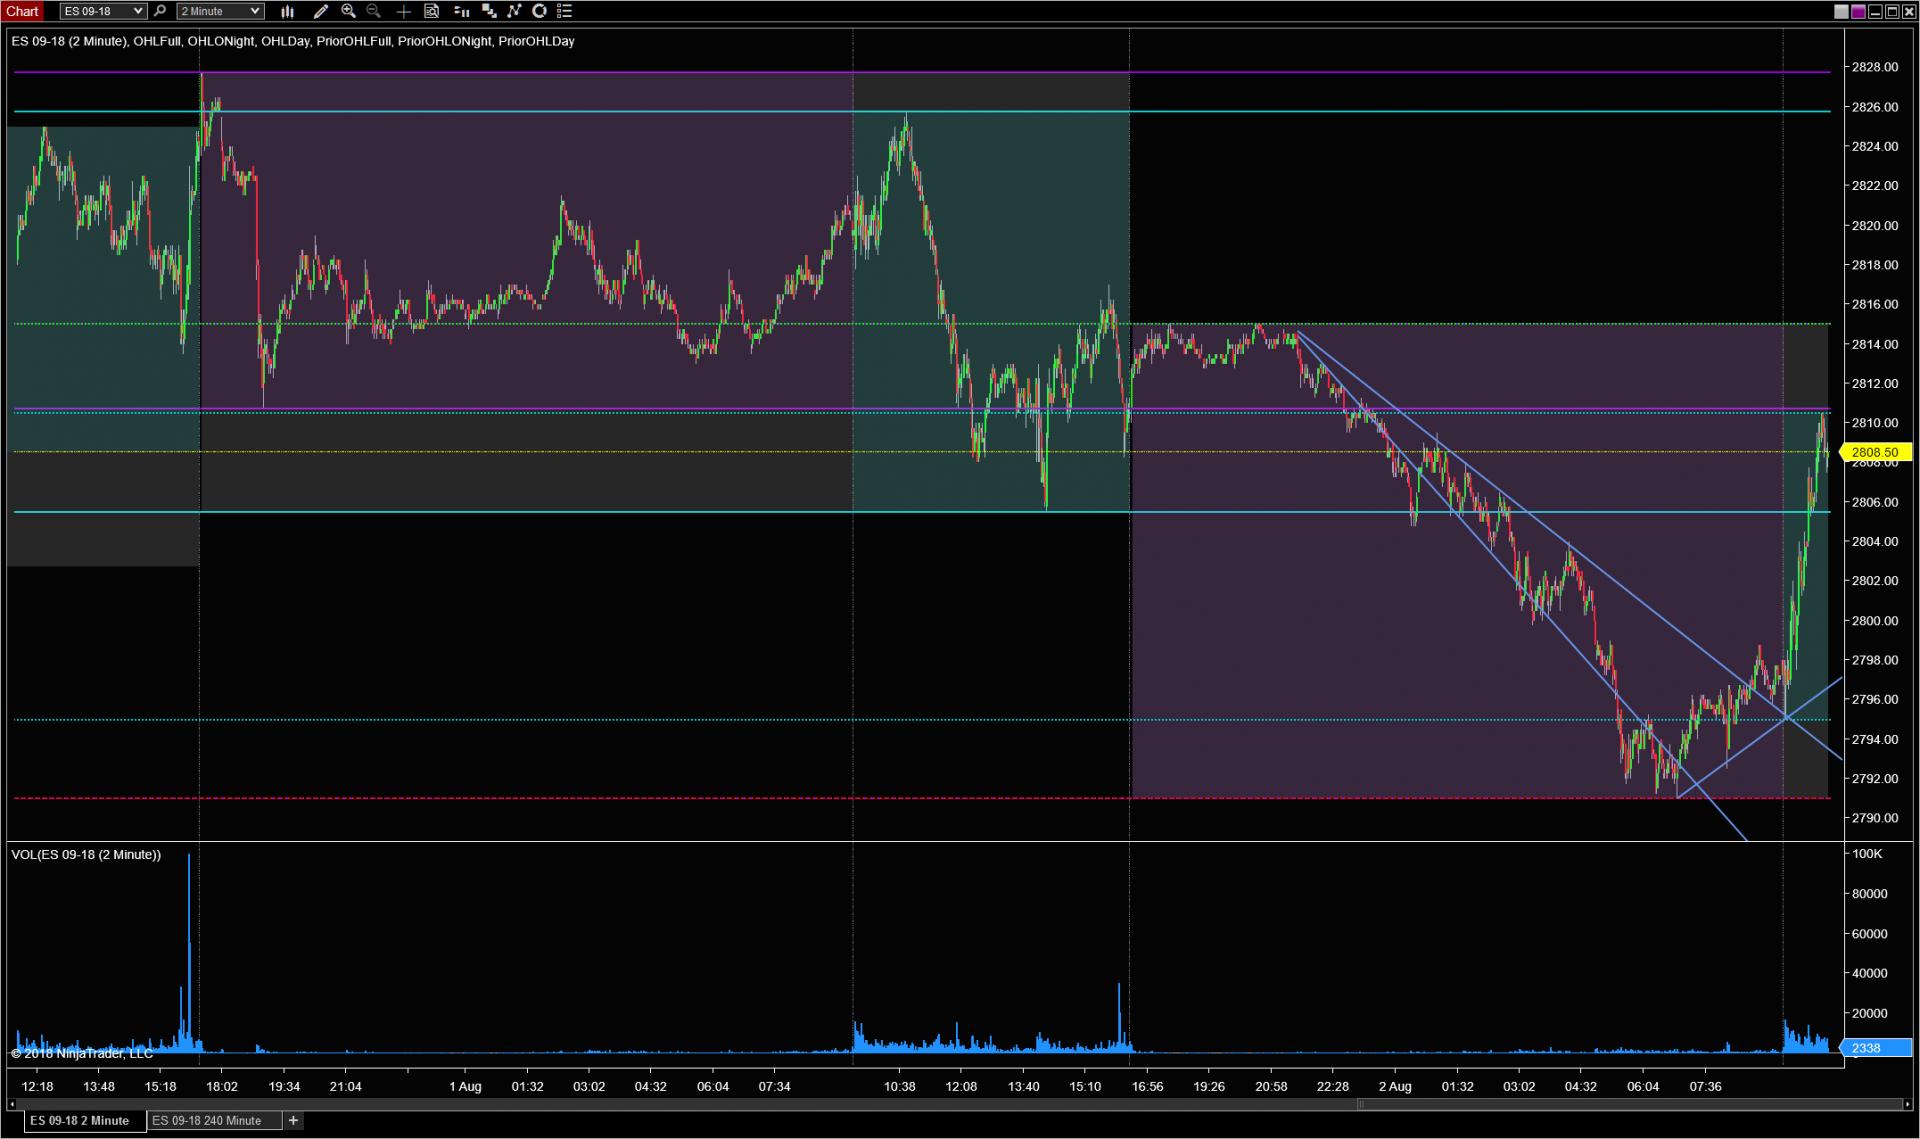Add a new chart tab with plus button

(x=293, y=1121)
